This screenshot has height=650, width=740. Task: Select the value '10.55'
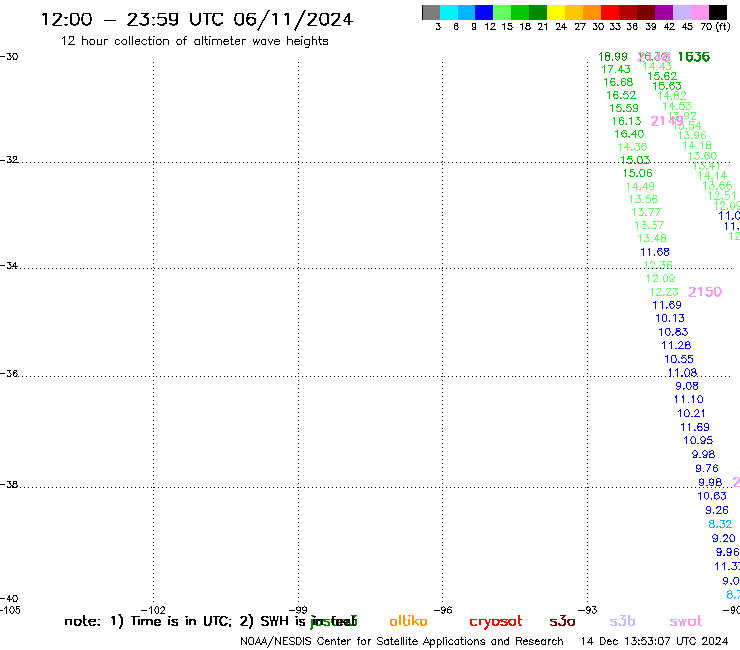[679, 359]
